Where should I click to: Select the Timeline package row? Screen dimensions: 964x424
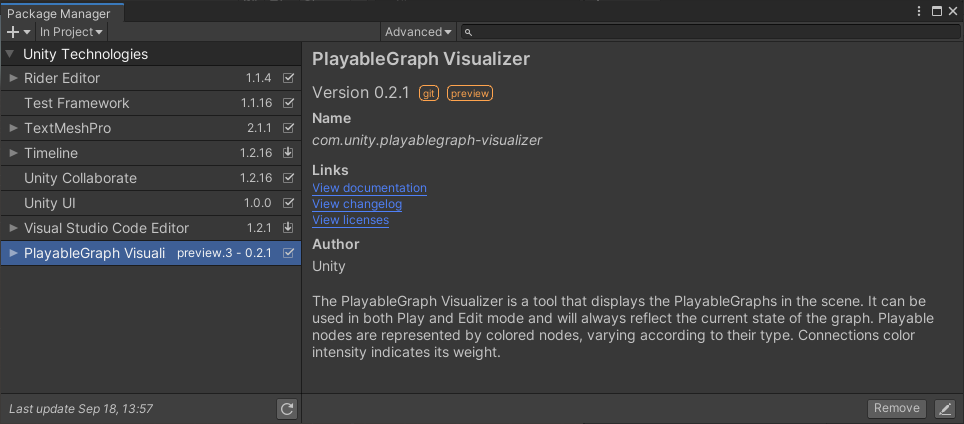[151, 153]
